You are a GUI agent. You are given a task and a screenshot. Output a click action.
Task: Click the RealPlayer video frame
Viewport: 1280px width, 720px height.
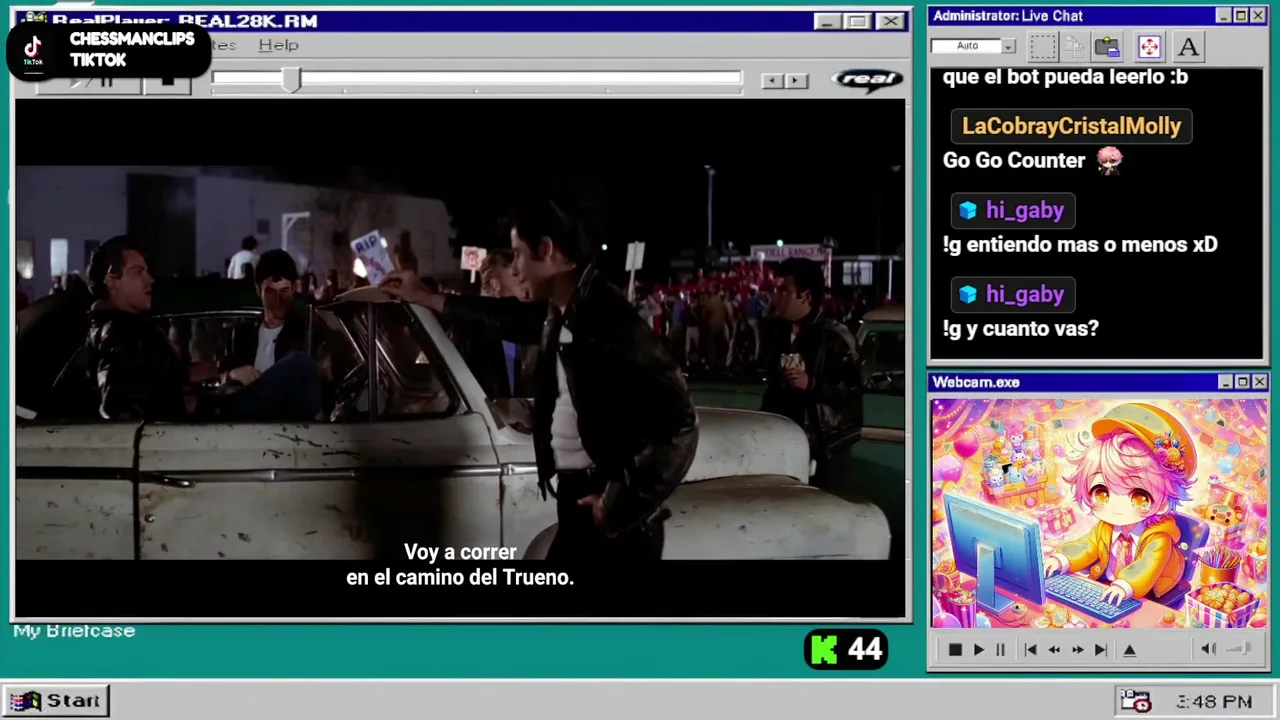(x=460, y=357)
